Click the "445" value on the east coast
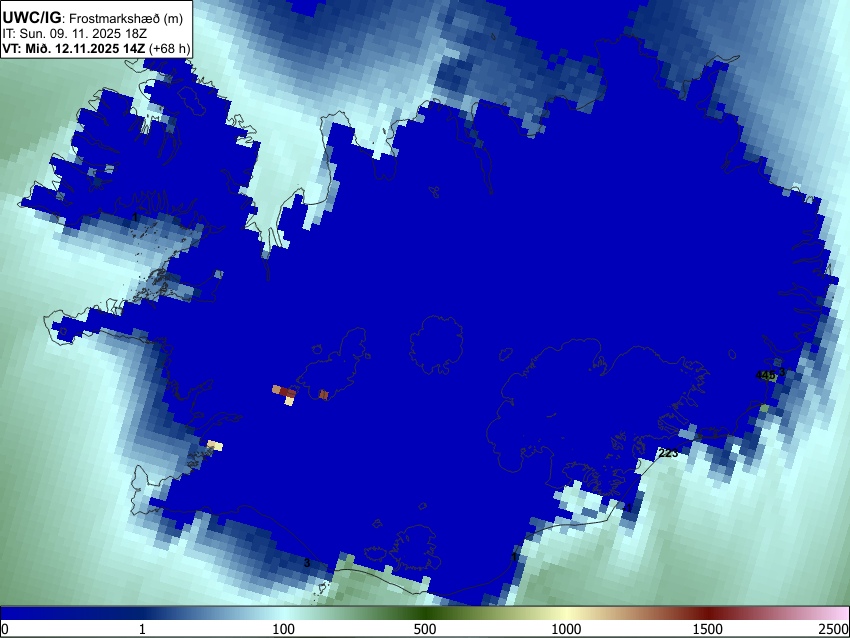Viewport: 850px width, 638px height. (x=765, y=375)
